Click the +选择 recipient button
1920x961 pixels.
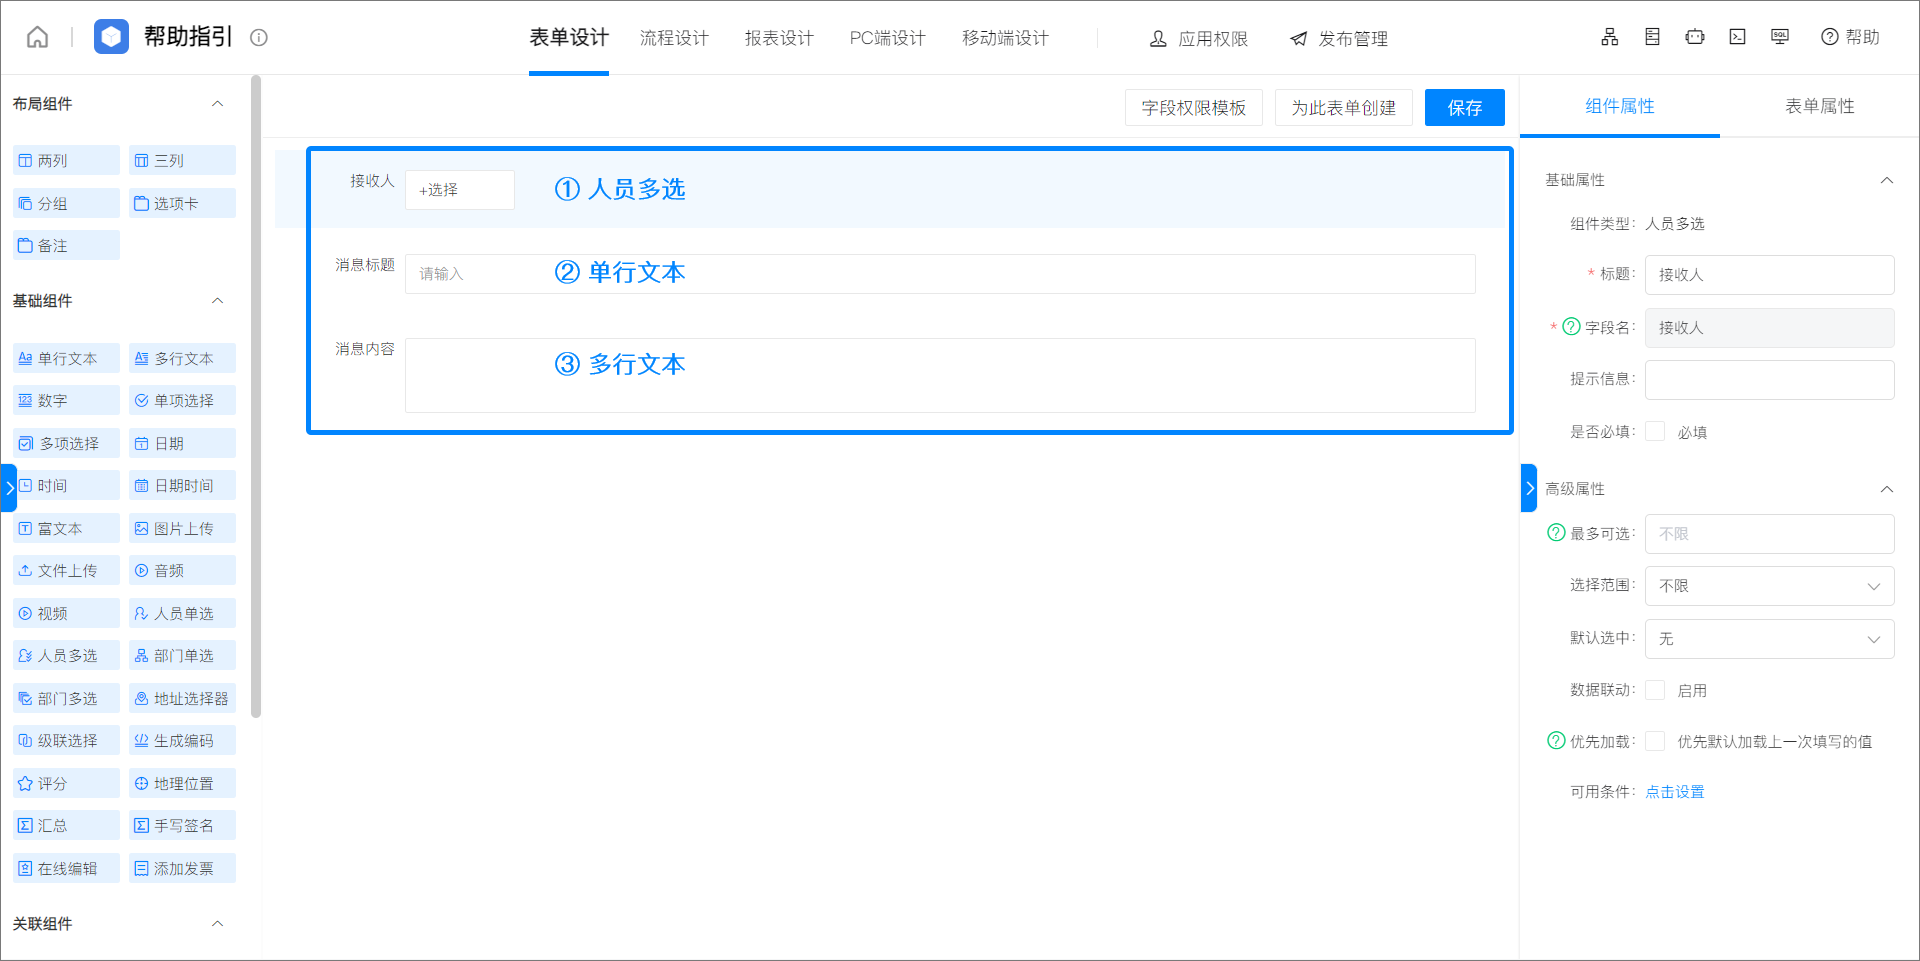click(x=460, y=190)
